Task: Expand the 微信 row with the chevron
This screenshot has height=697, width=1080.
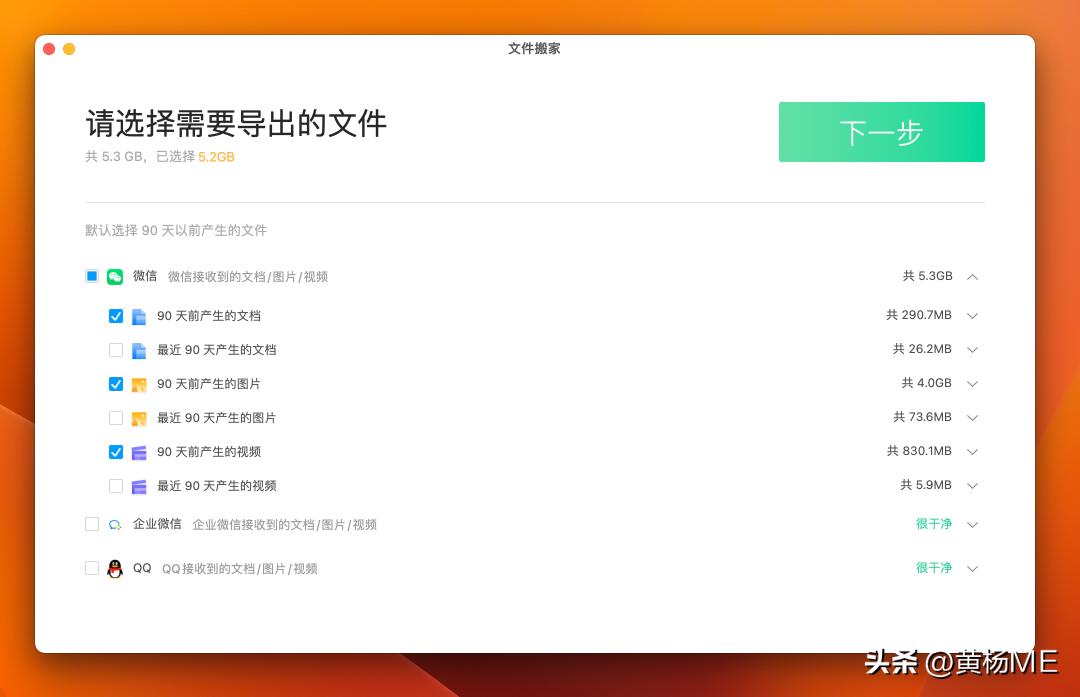Action: 972,276
